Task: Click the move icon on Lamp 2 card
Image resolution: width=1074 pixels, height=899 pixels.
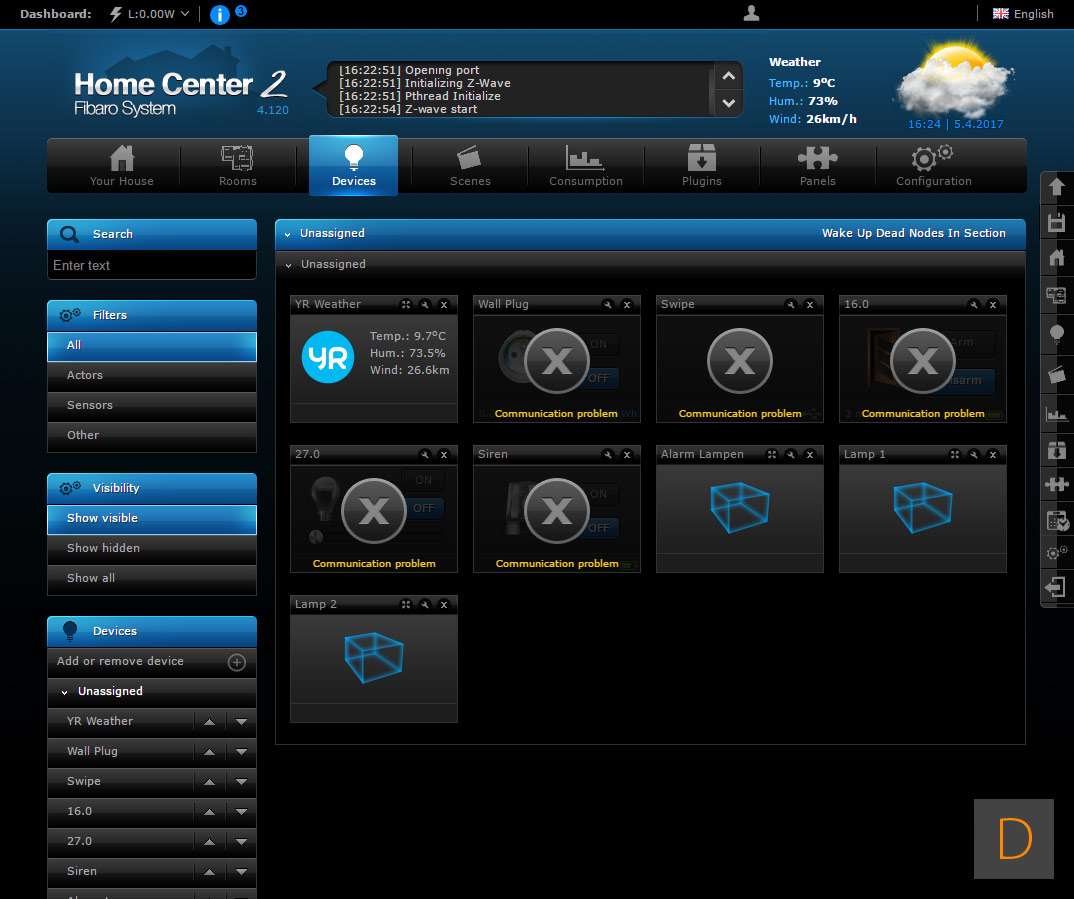Action: point(405,605)
